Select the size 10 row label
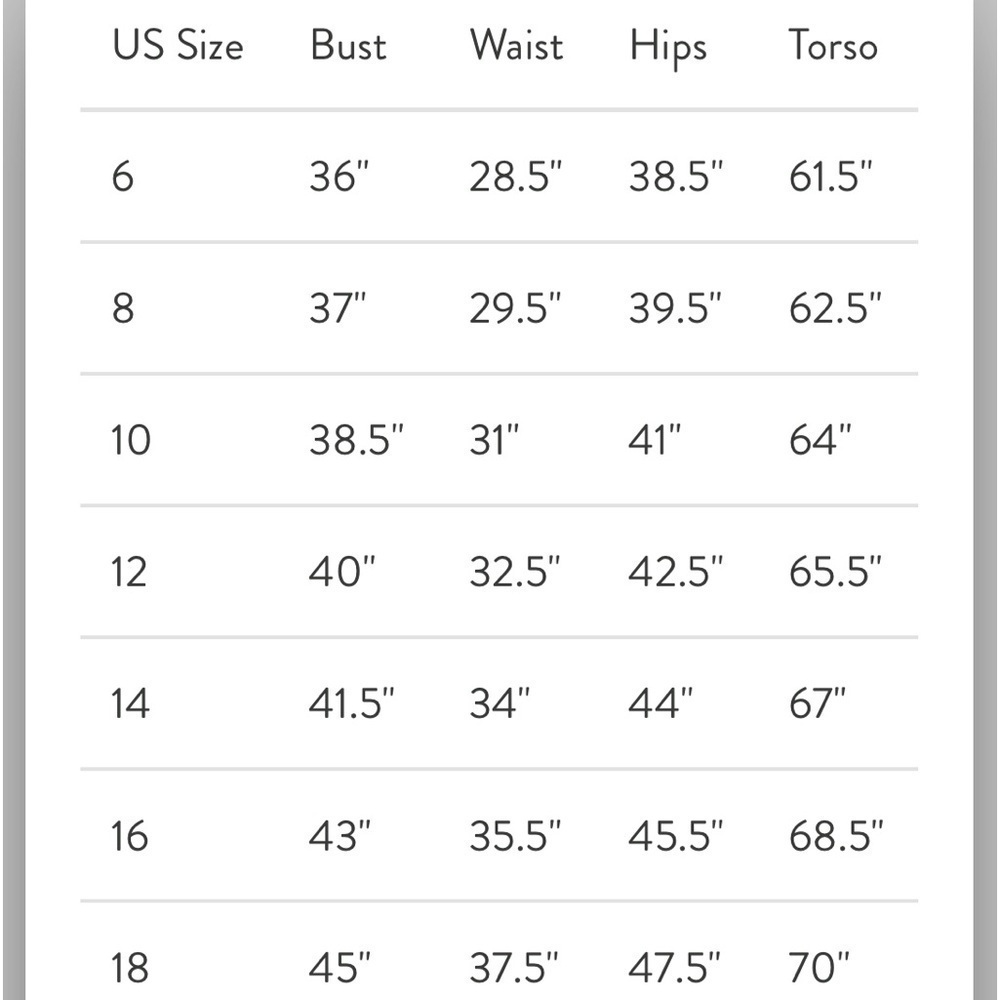 [x=131, y=440]
